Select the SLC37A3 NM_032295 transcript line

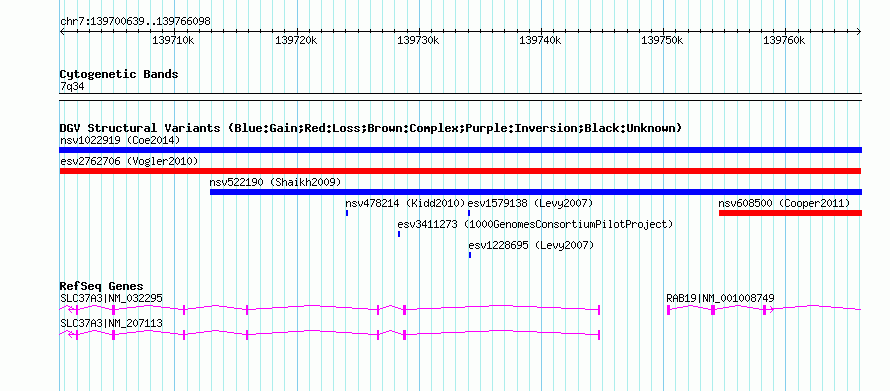[x=330, y=309]
